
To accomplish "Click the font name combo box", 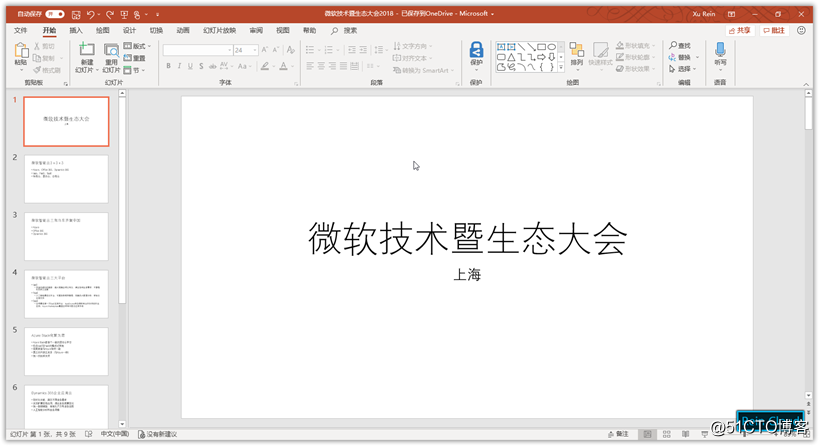I will [197, 50].
